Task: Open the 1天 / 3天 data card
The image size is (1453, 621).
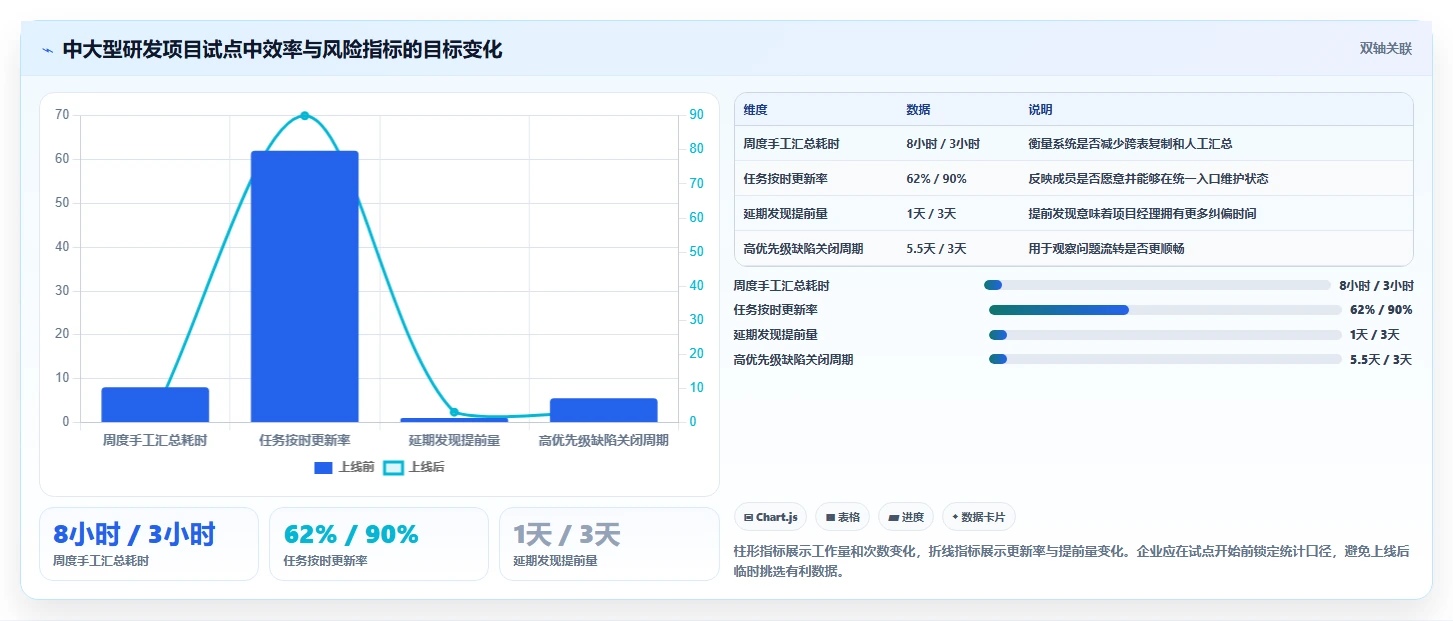Action: (609, 544)
